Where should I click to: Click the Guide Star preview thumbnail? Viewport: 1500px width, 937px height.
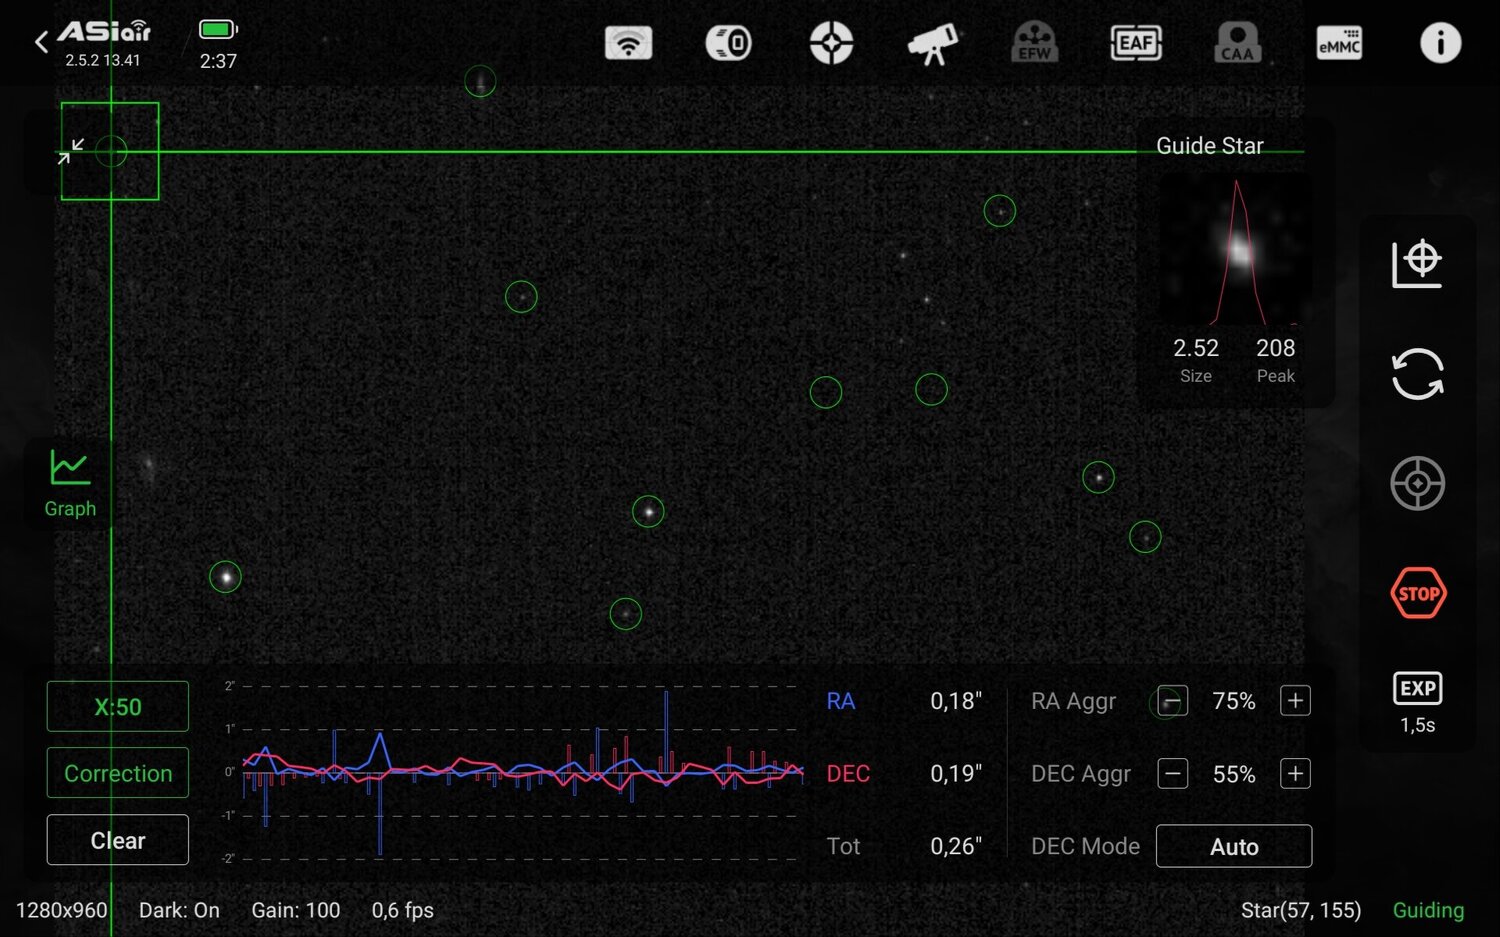(1236, 250)
